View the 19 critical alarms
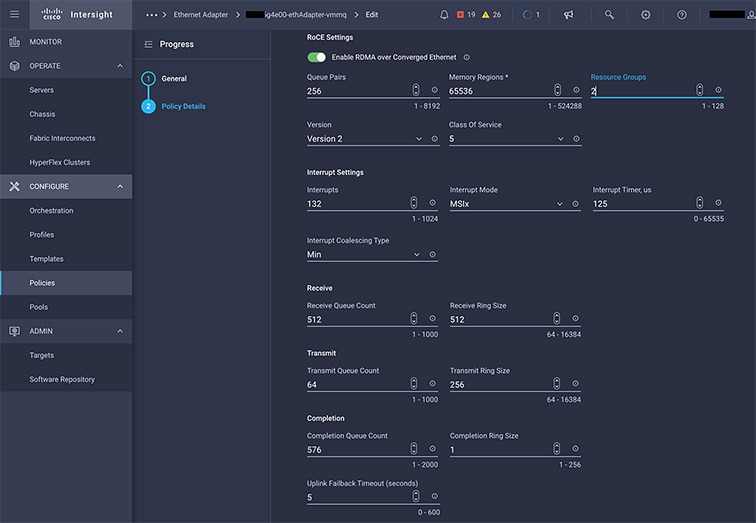 466,15
